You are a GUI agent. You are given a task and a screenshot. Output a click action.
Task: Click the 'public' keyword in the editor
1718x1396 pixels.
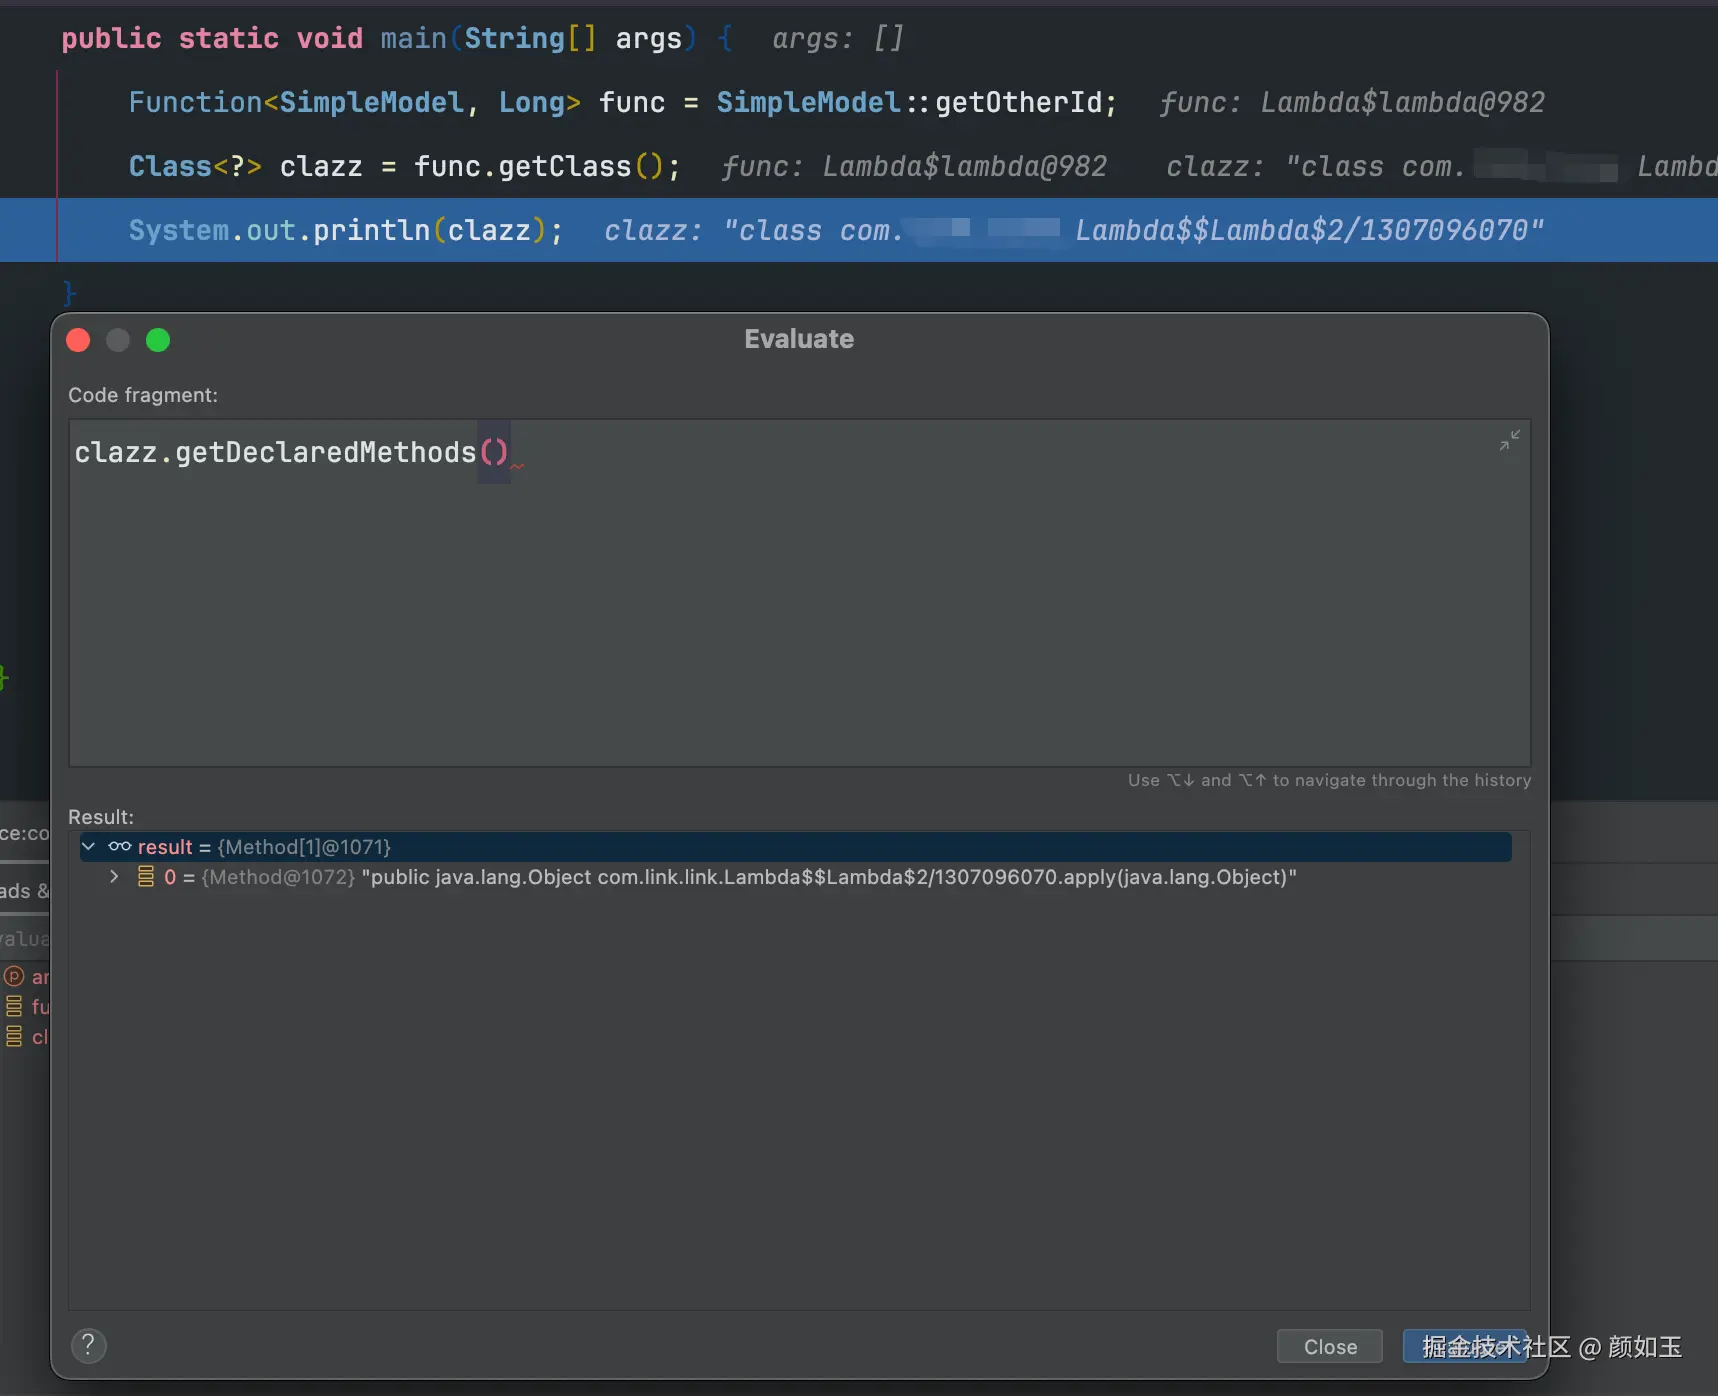[x=111, y=38]
